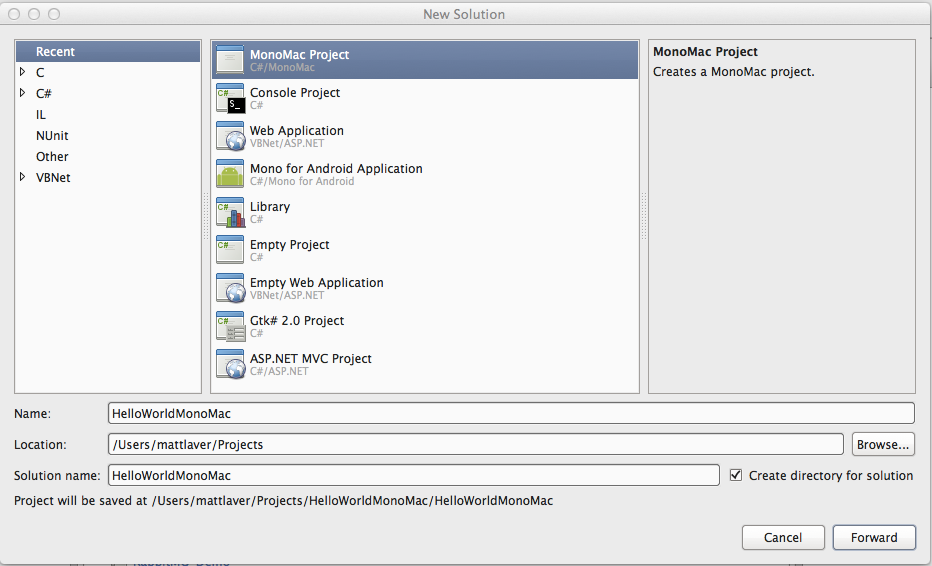Click the Library books icon
Viewport: 932px width, 566px height.
230,212
